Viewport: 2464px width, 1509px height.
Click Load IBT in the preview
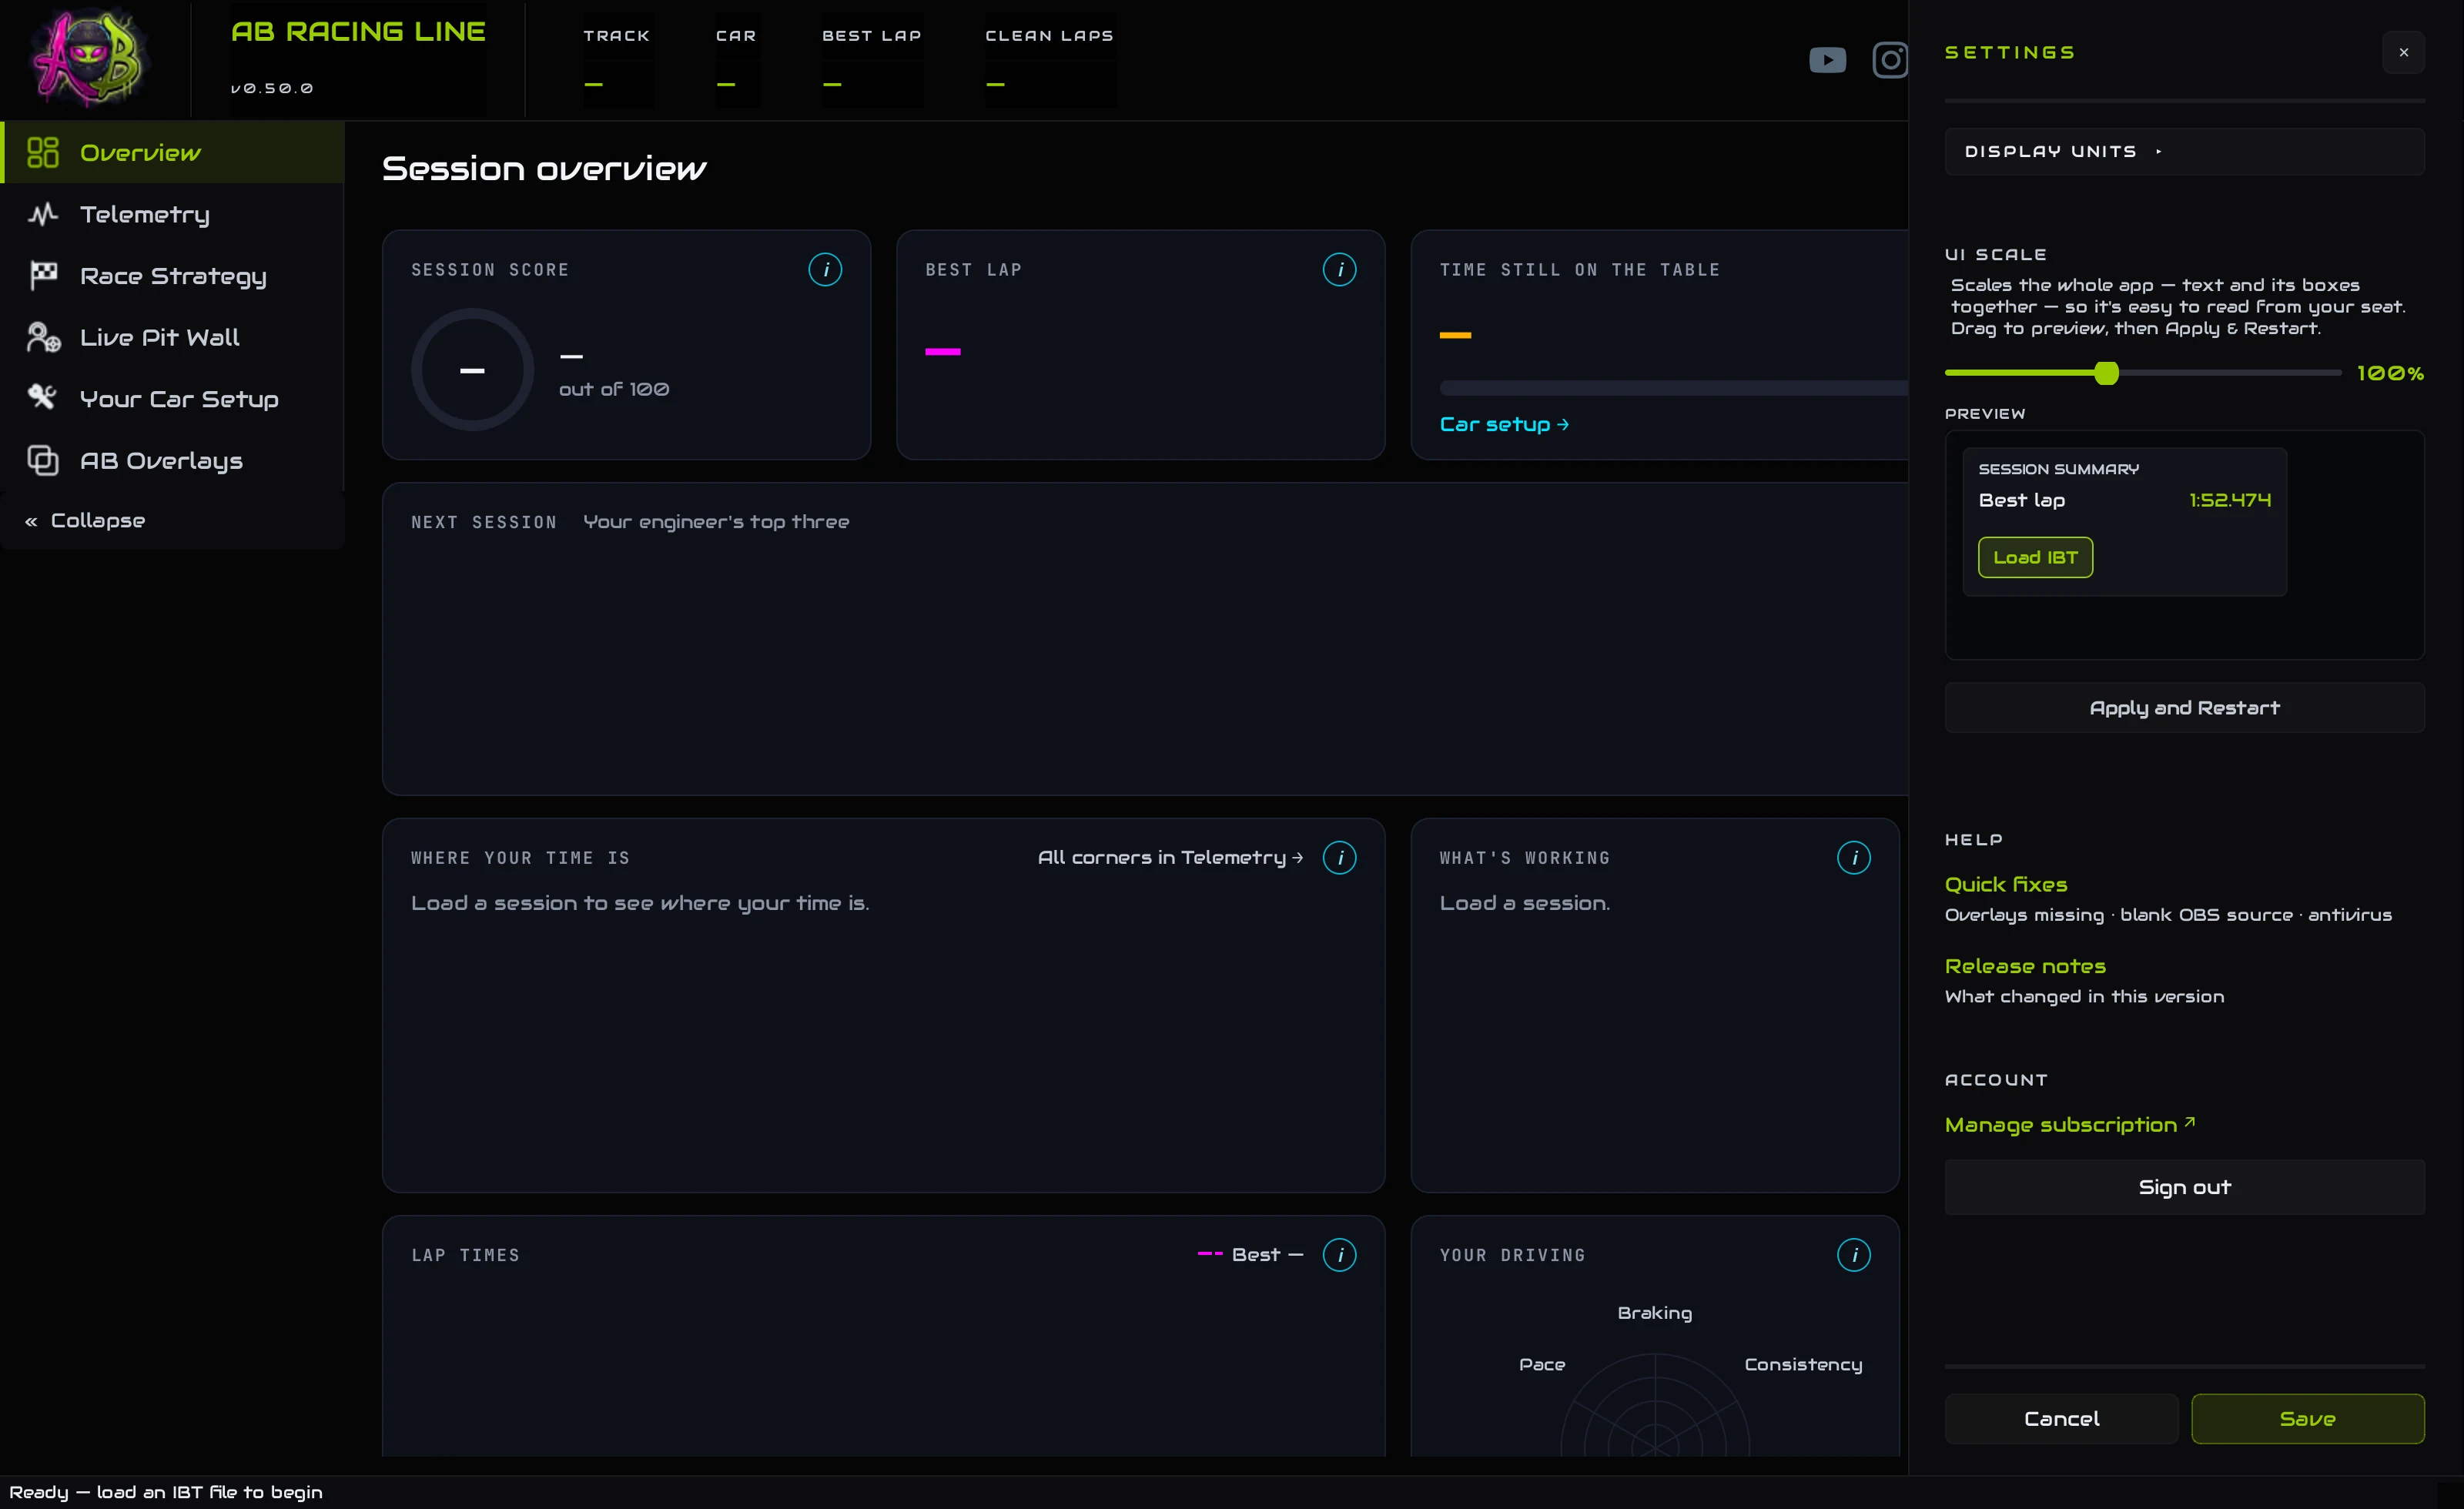(x=2035, y=557)
